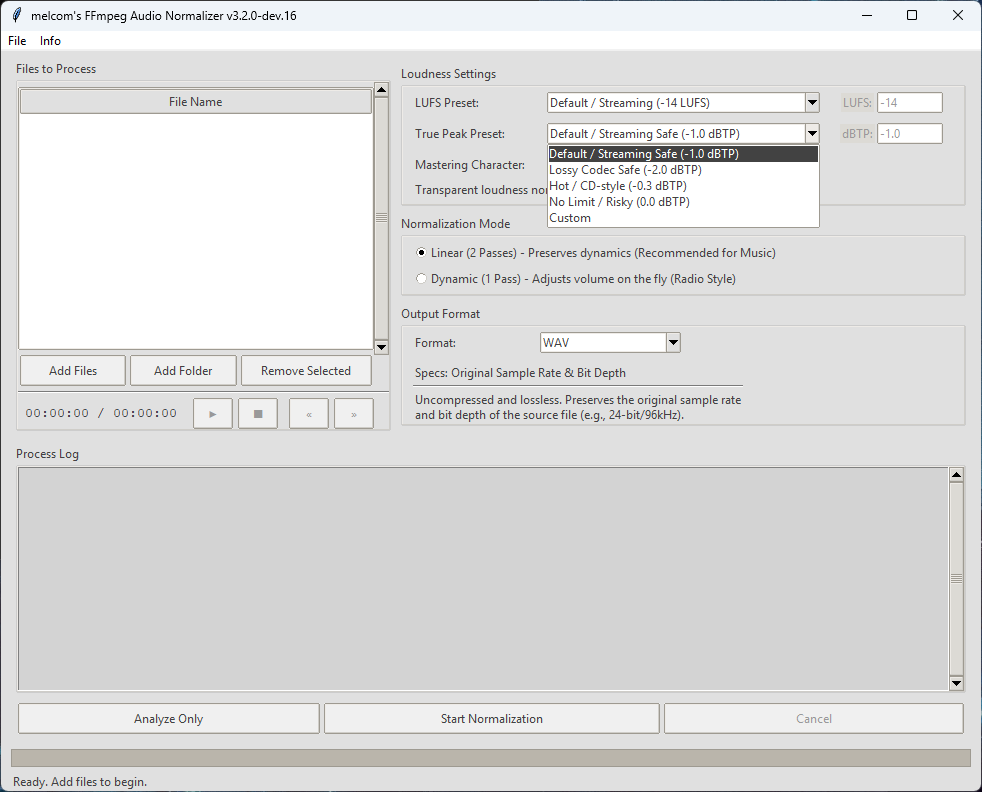The image size is (982, 792).
Task: Click the 'Mastering Character:' label
Action: pos(470,165)
